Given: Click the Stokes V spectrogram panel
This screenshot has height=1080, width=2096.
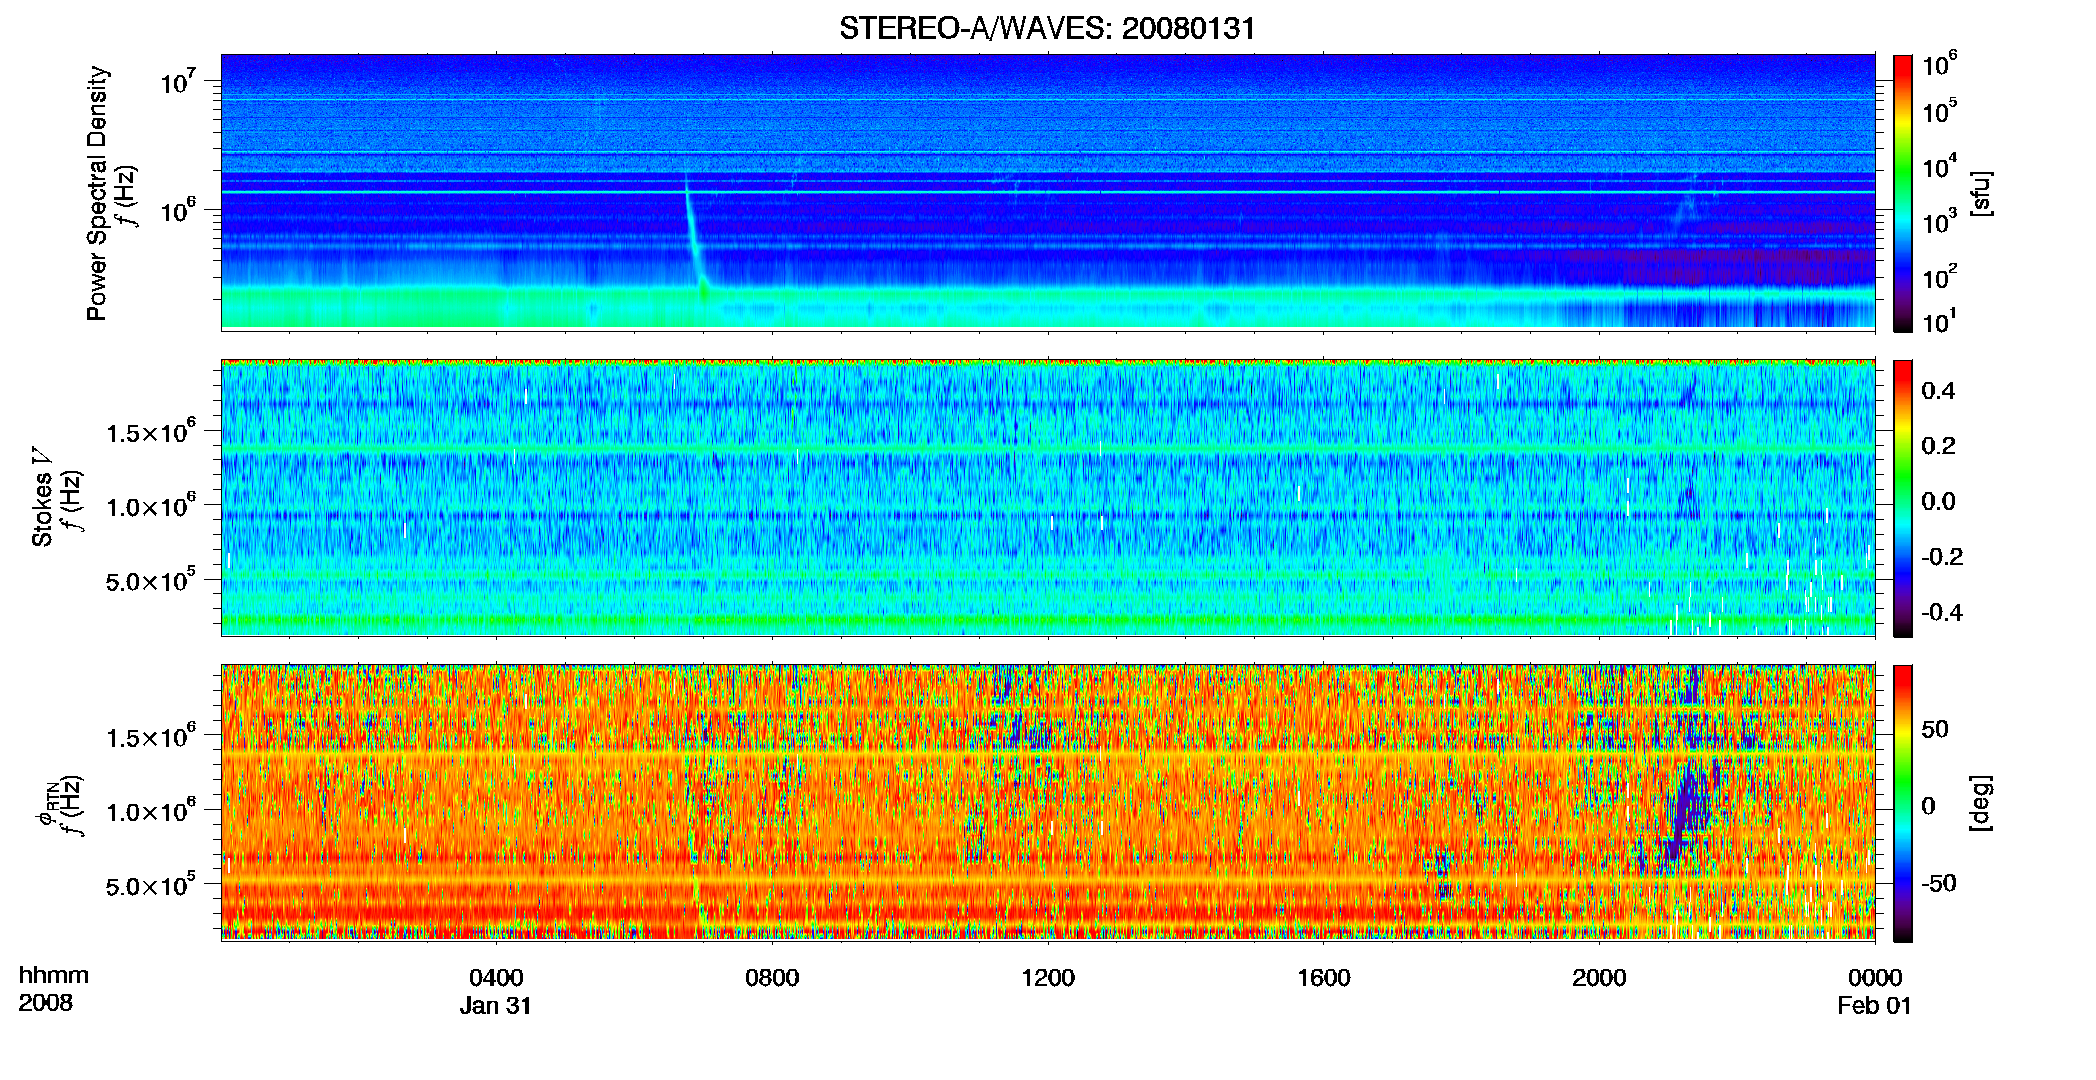Looking at the screenshot, I should click(1048, 498).
